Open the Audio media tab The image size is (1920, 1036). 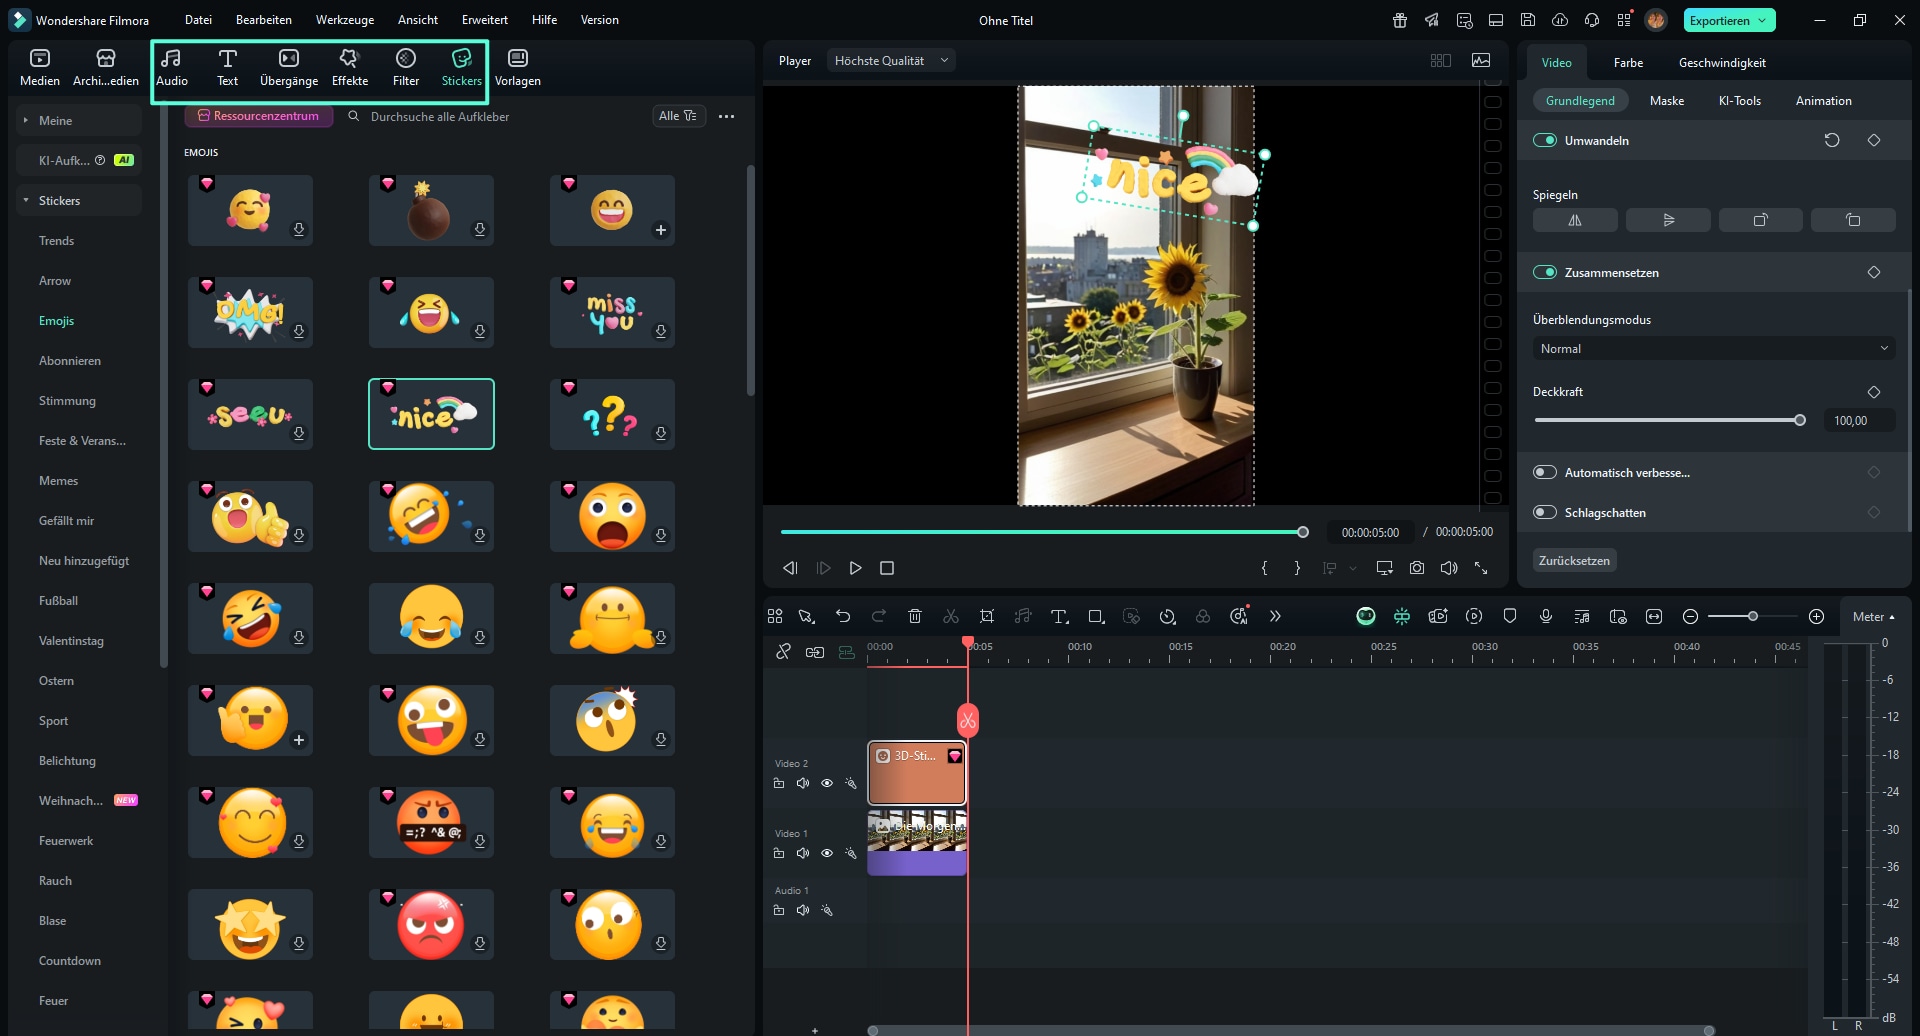tap(172, 68)
